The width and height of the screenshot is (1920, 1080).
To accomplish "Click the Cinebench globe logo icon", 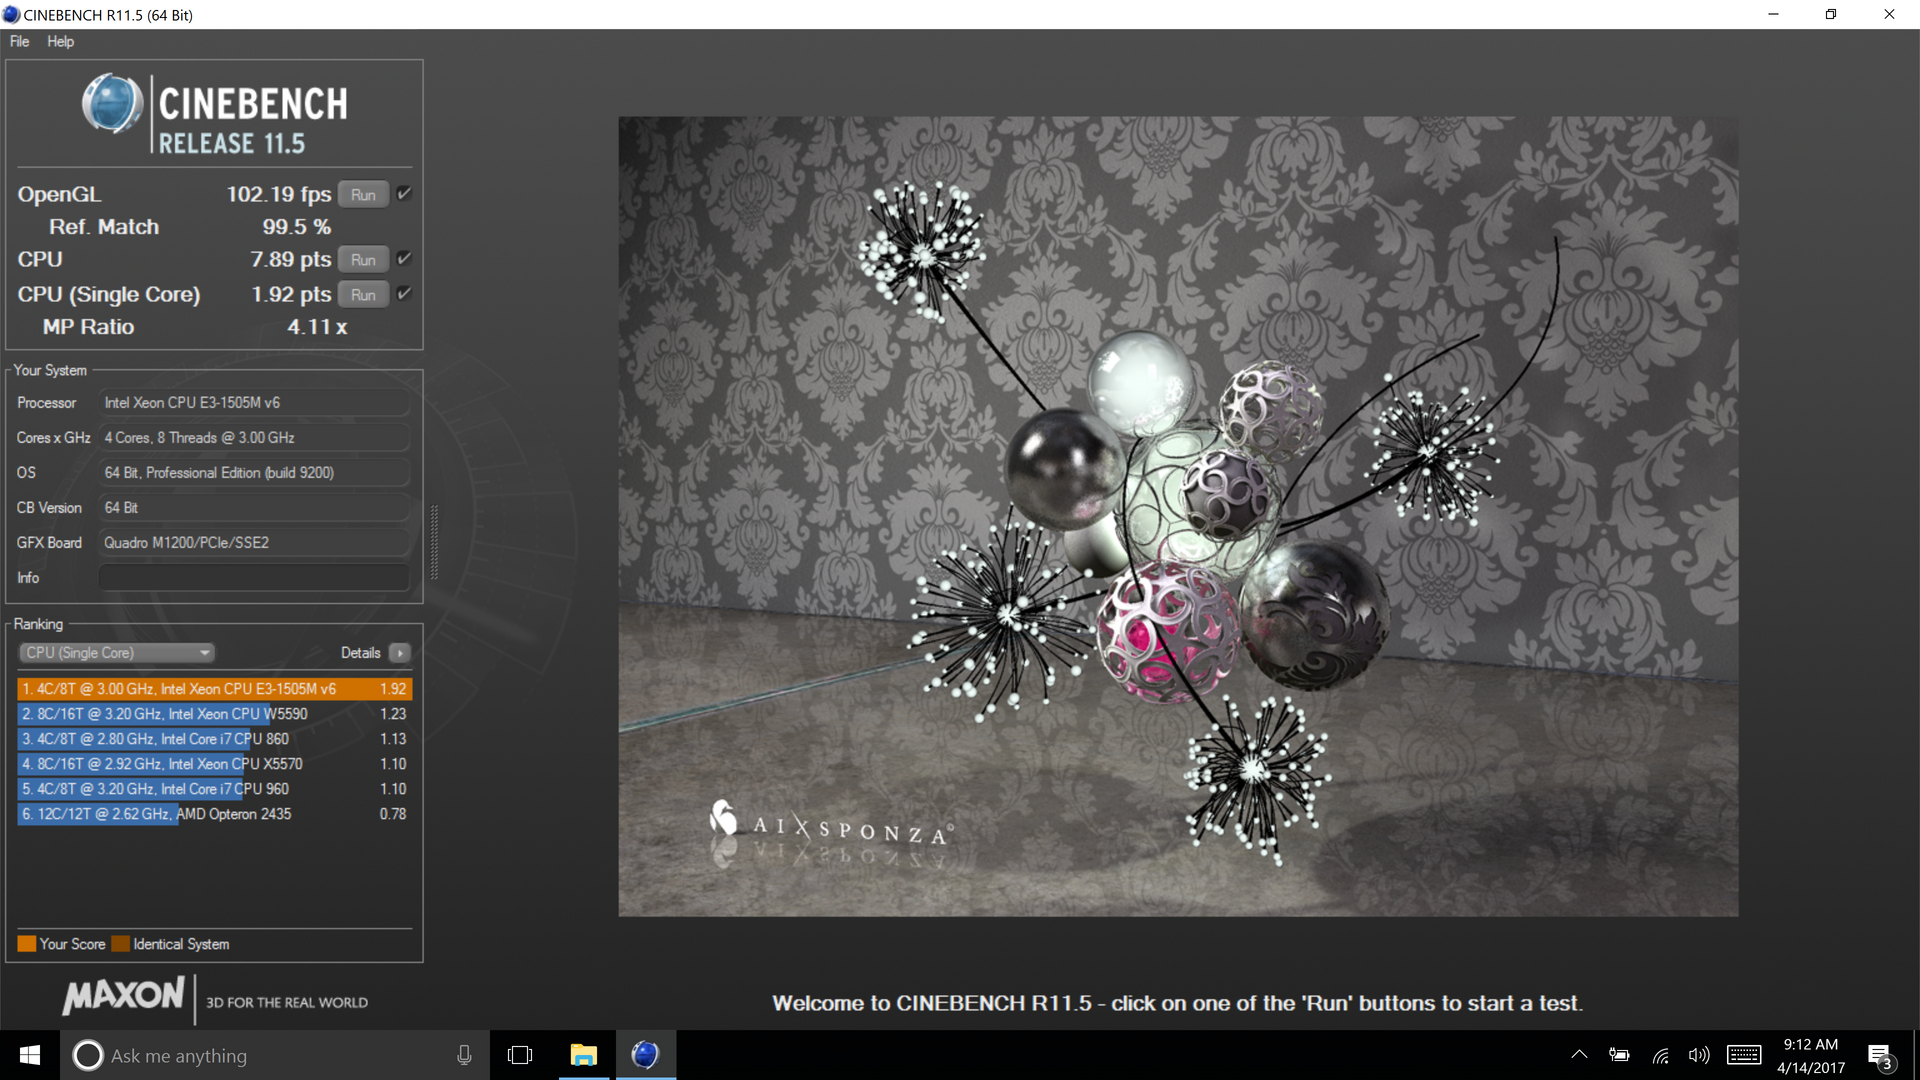I will click(112, 104).
